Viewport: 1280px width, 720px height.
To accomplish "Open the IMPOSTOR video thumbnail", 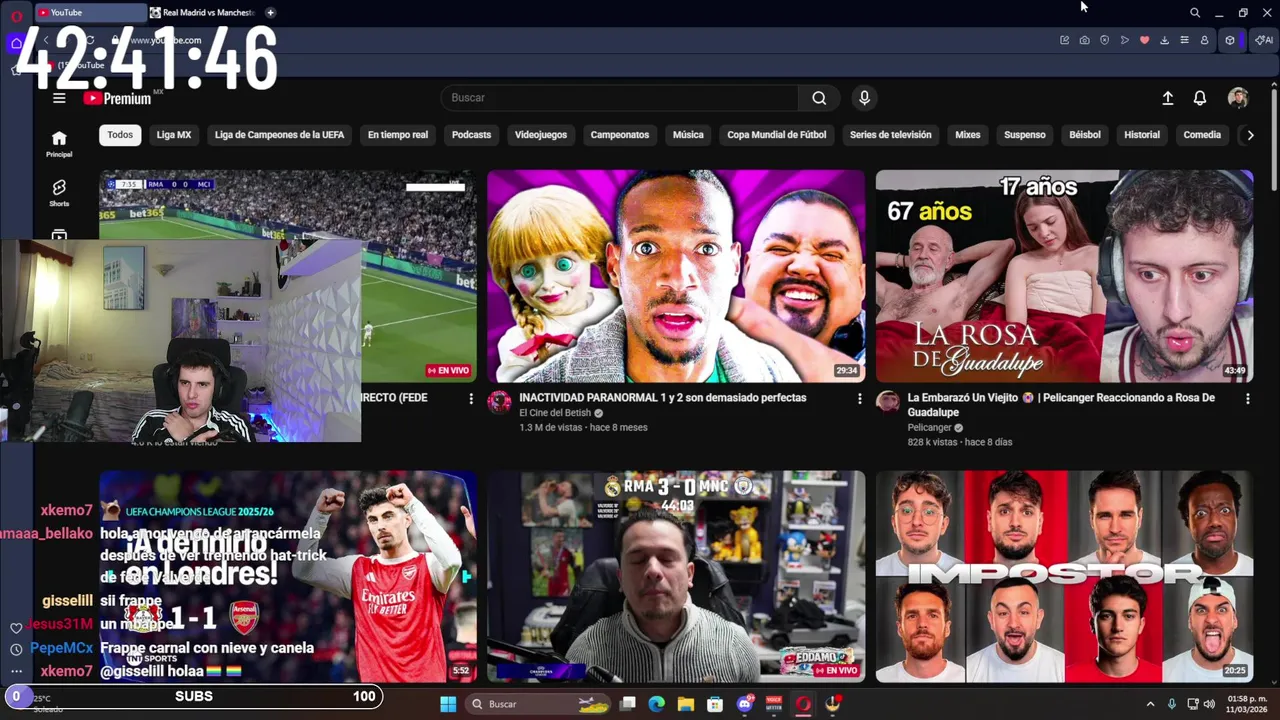I will click(x=1064, y=577).
